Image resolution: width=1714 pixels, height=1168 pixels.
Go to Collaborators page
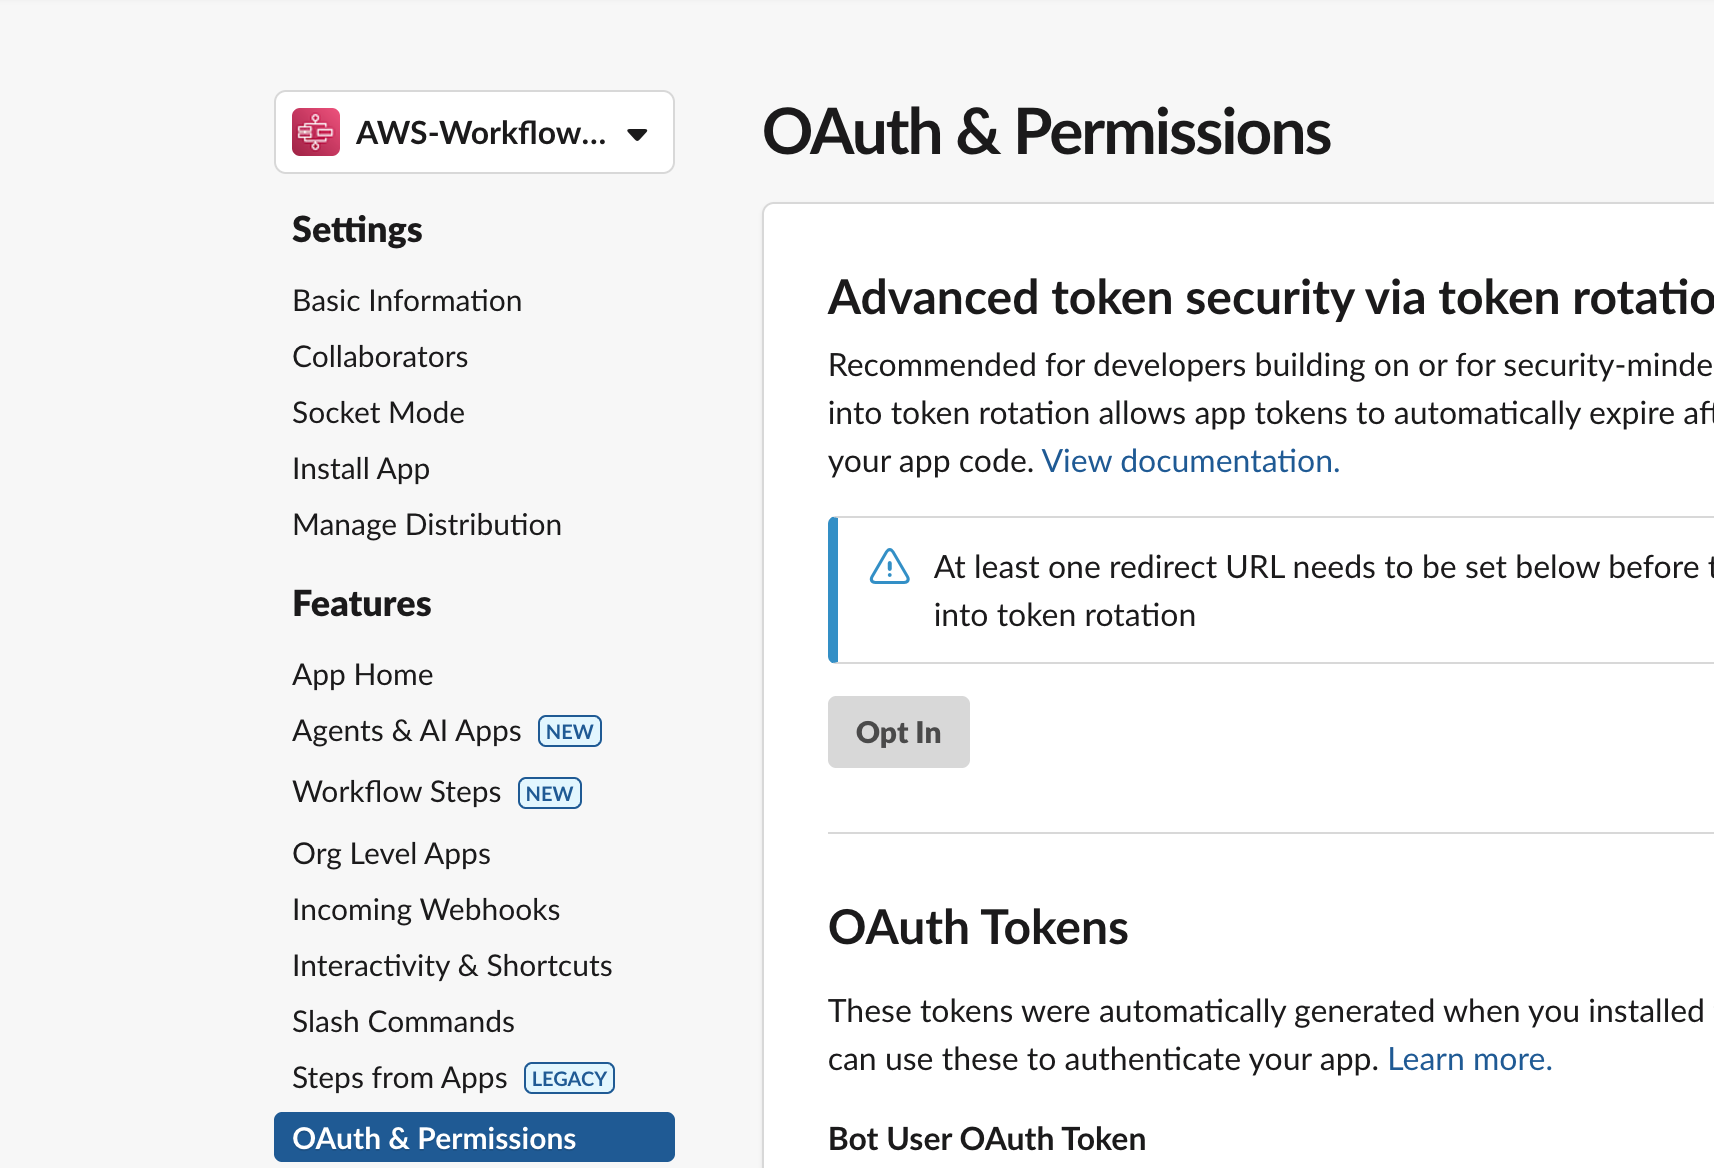pyautogui.click(x=380, y=357)
